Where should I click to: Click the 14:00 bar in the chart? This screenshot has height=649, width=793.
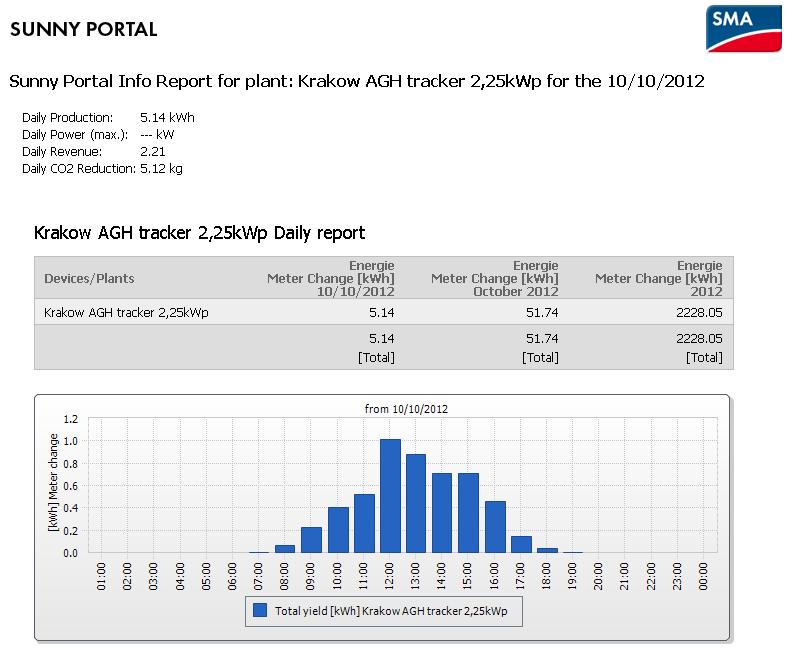click(442, 513)
